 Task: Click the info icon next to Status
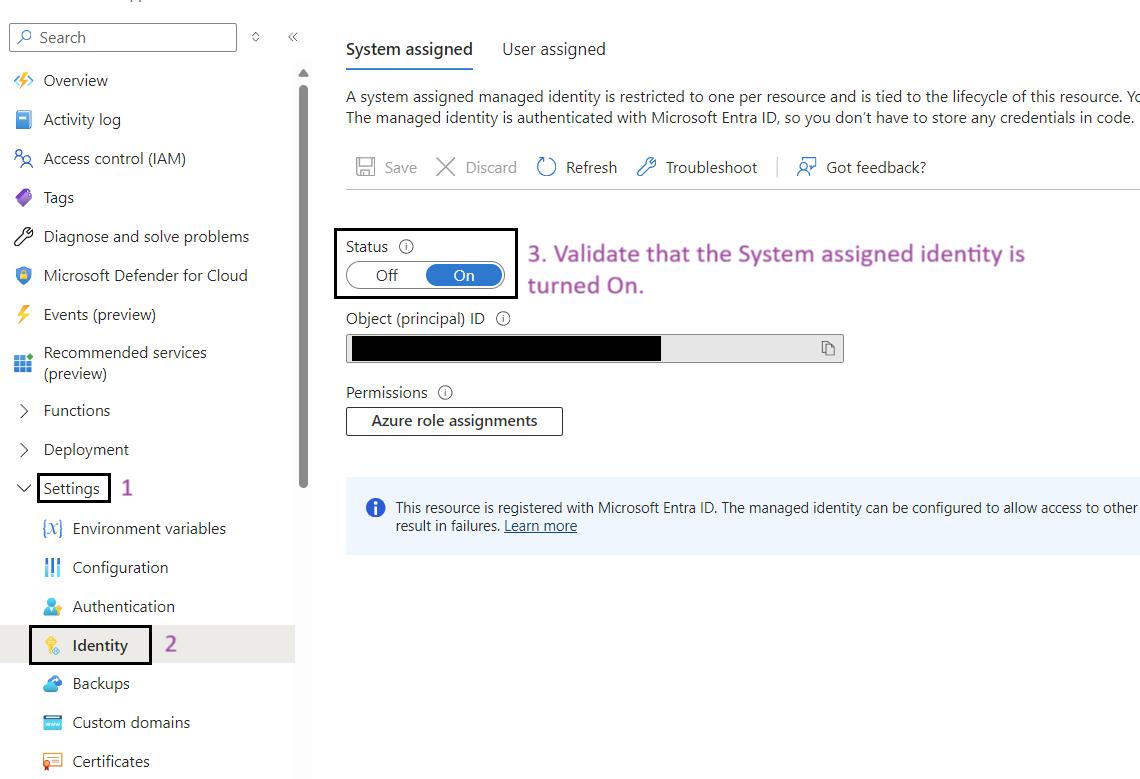tap(406, 247)
